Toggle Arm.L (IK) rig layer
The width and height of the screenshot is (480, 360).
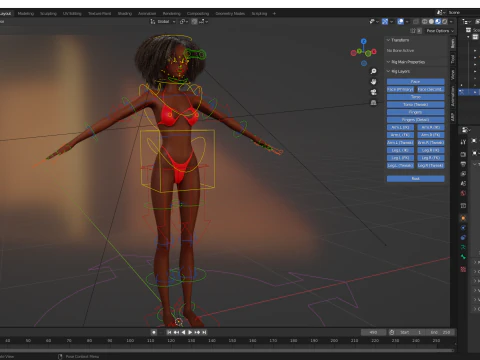(x=400, y=127)
